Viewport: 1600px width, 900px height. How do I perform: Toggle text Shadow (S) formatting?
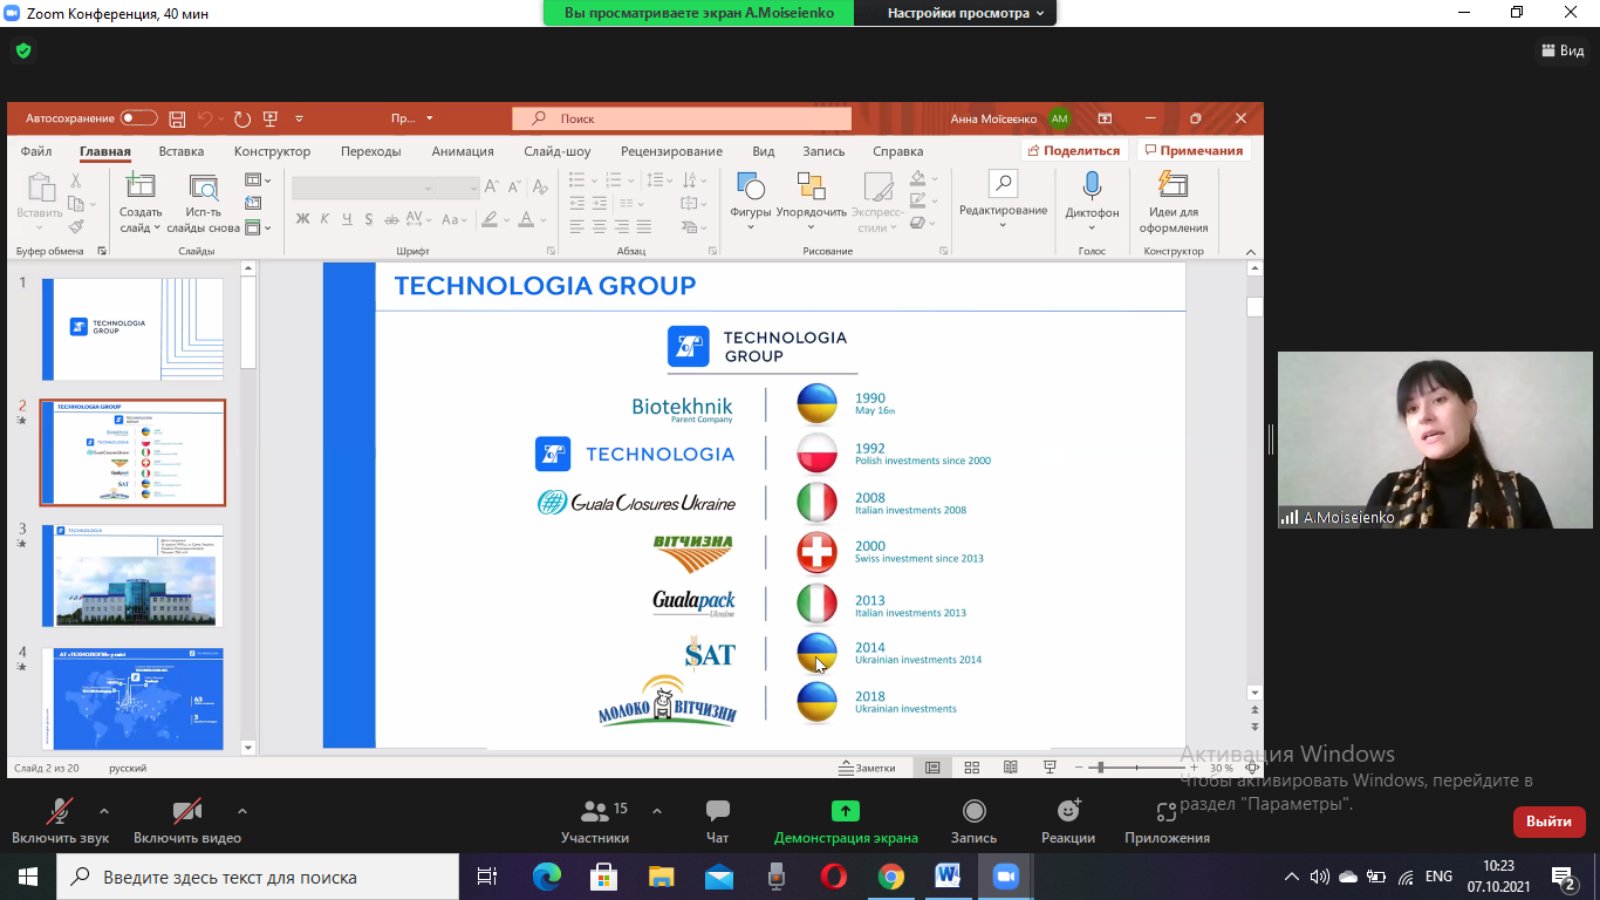point(369,219)
